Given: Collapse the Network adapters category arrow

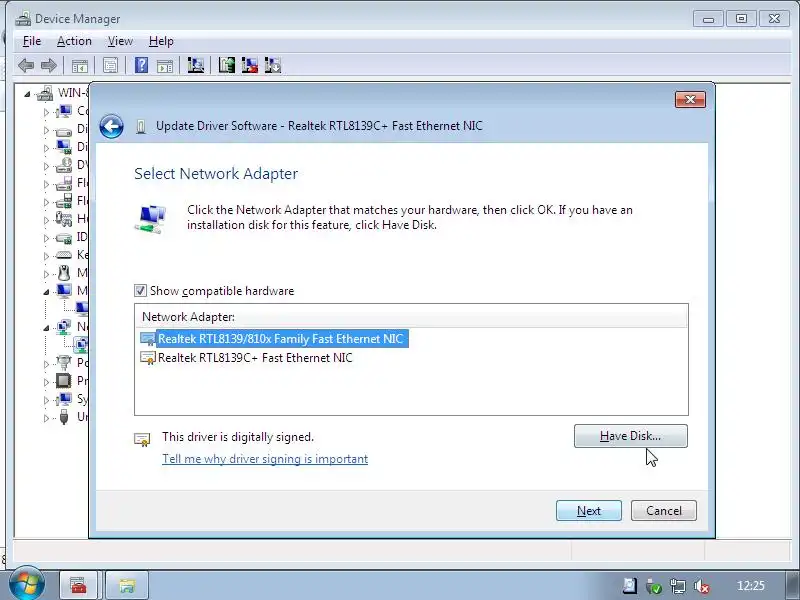Looking at the screenshot, I should [x=46, y=328].
